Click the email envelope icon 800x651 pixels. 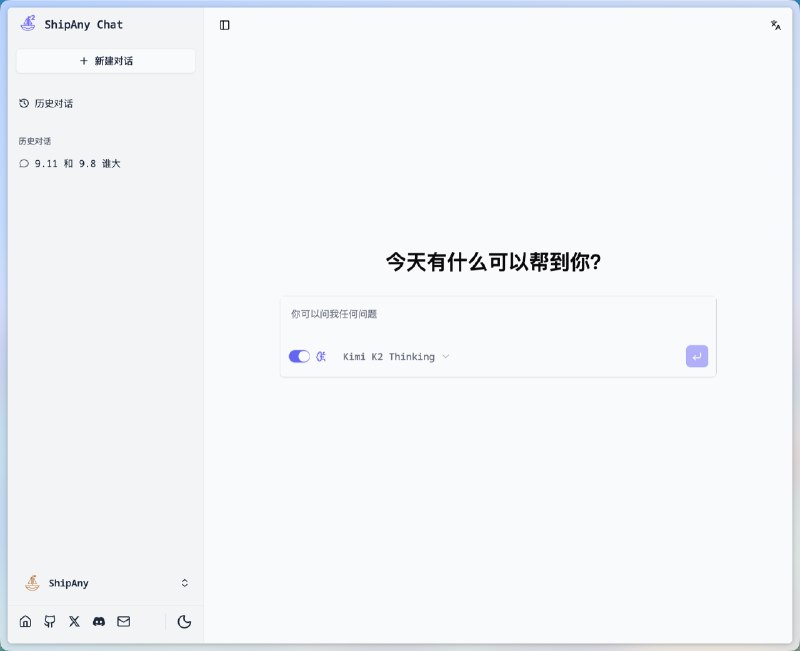123,621
